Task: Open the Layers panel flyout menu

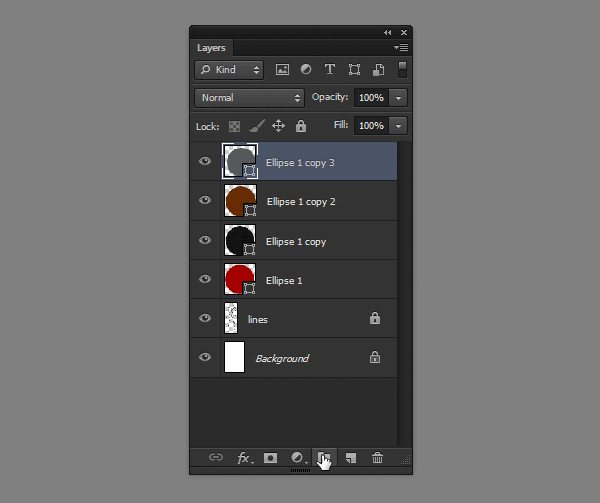Action: [402, 47]
